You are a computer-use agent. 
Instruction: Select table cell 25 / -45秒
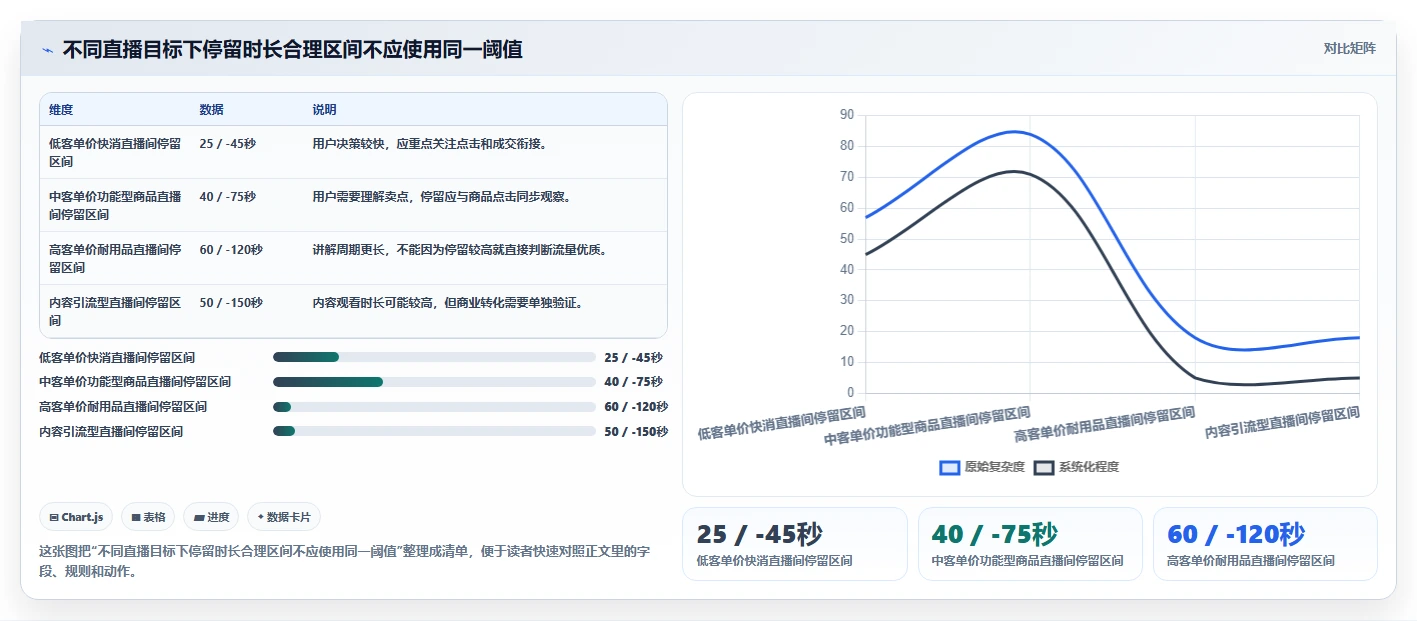227,144
